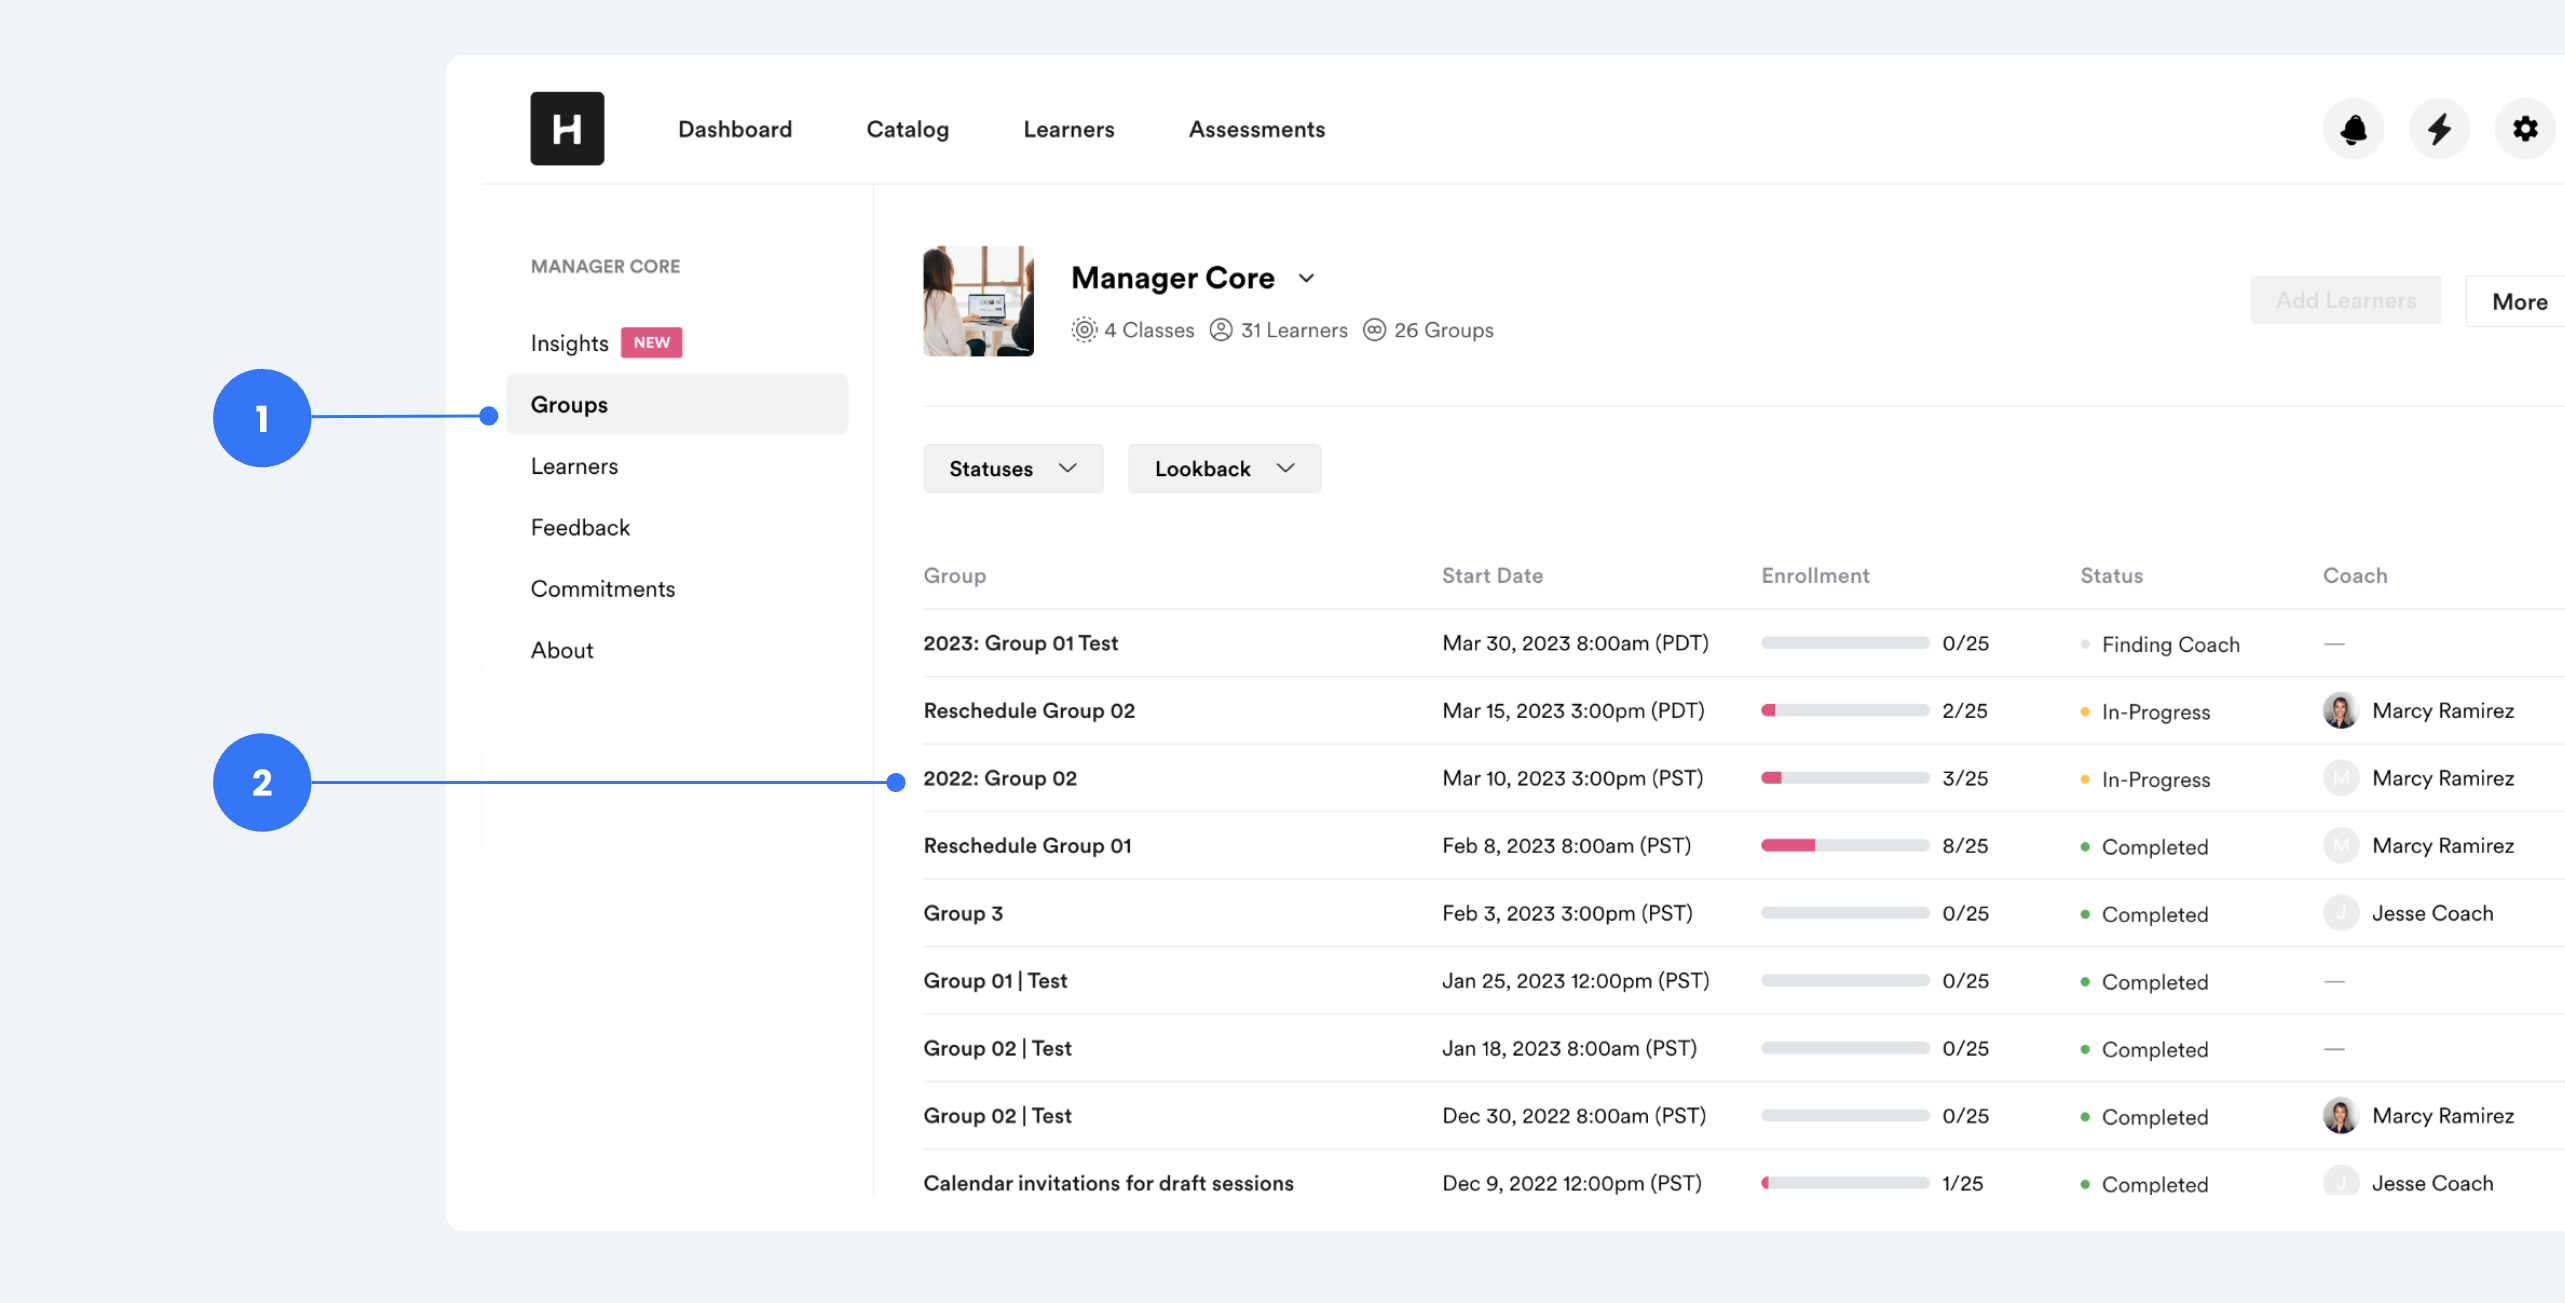Switch to the Assessments section

(1256, 129)
